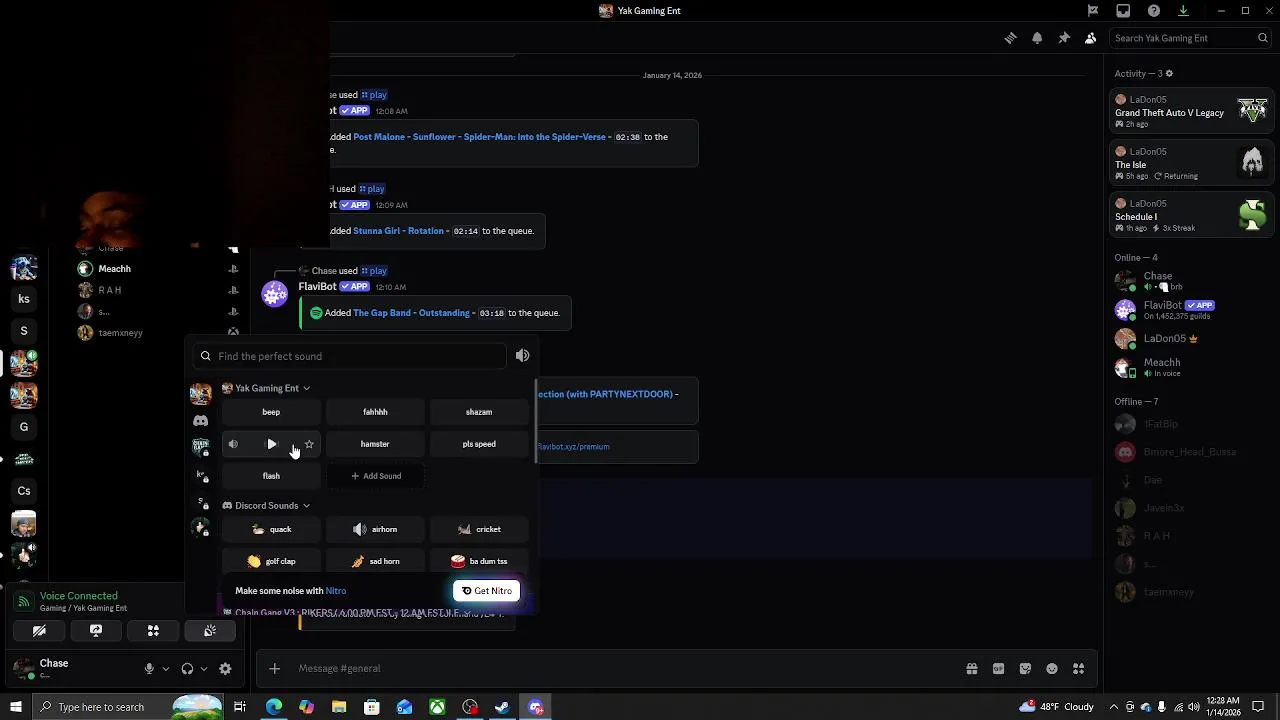Adjust soundboard volume speaker icon
The image size is (1280, 720).
click(x=522, y=356)
